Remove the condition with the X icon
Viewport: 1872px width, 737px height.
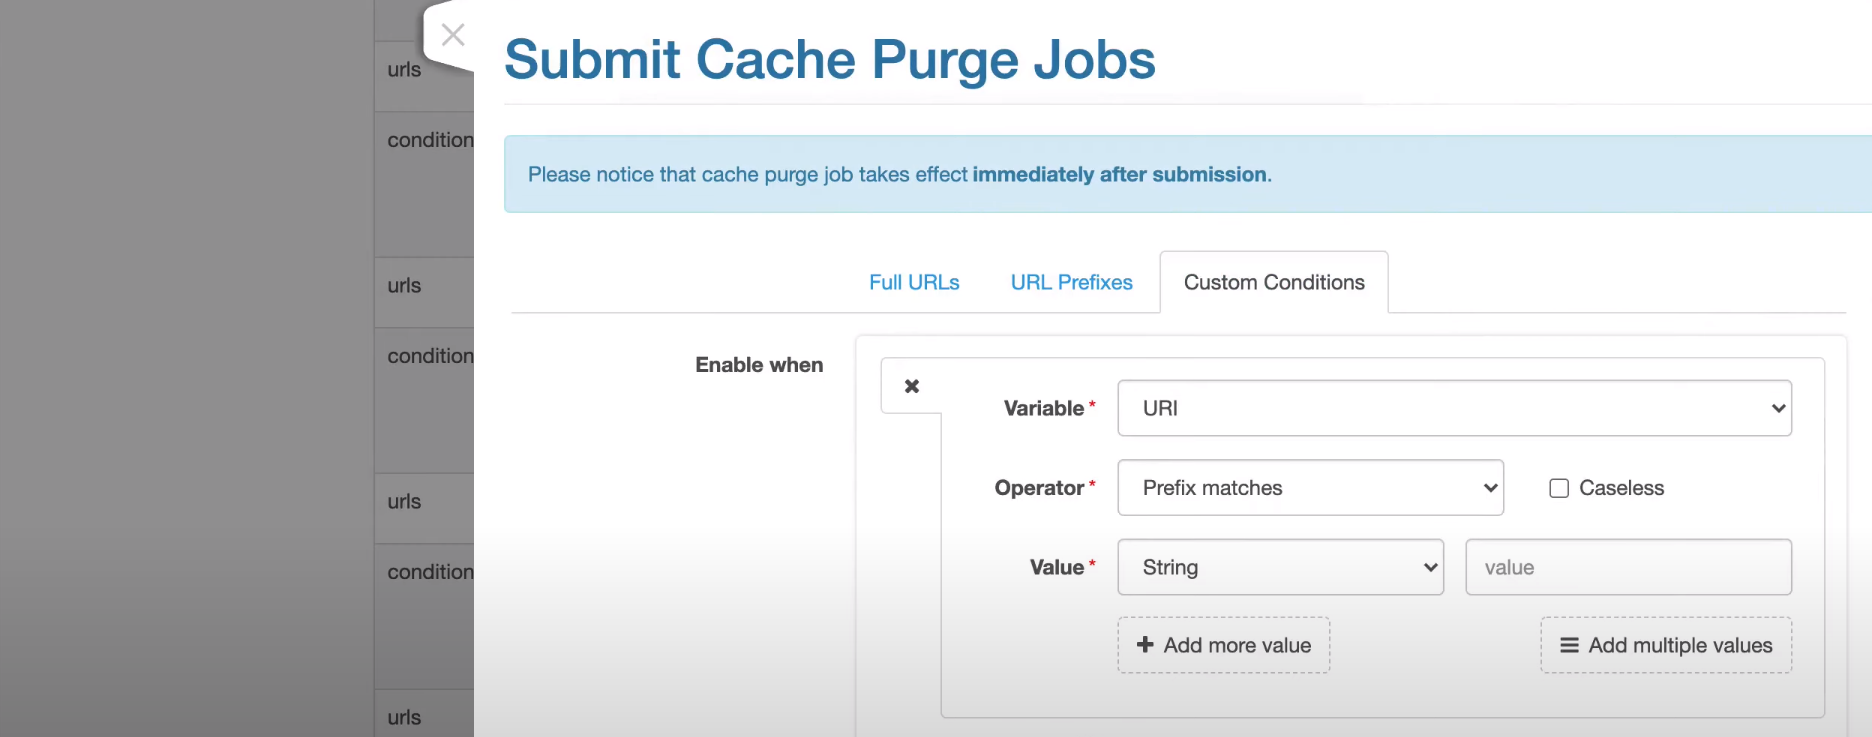pyautogui.click(x=911, y=386)
